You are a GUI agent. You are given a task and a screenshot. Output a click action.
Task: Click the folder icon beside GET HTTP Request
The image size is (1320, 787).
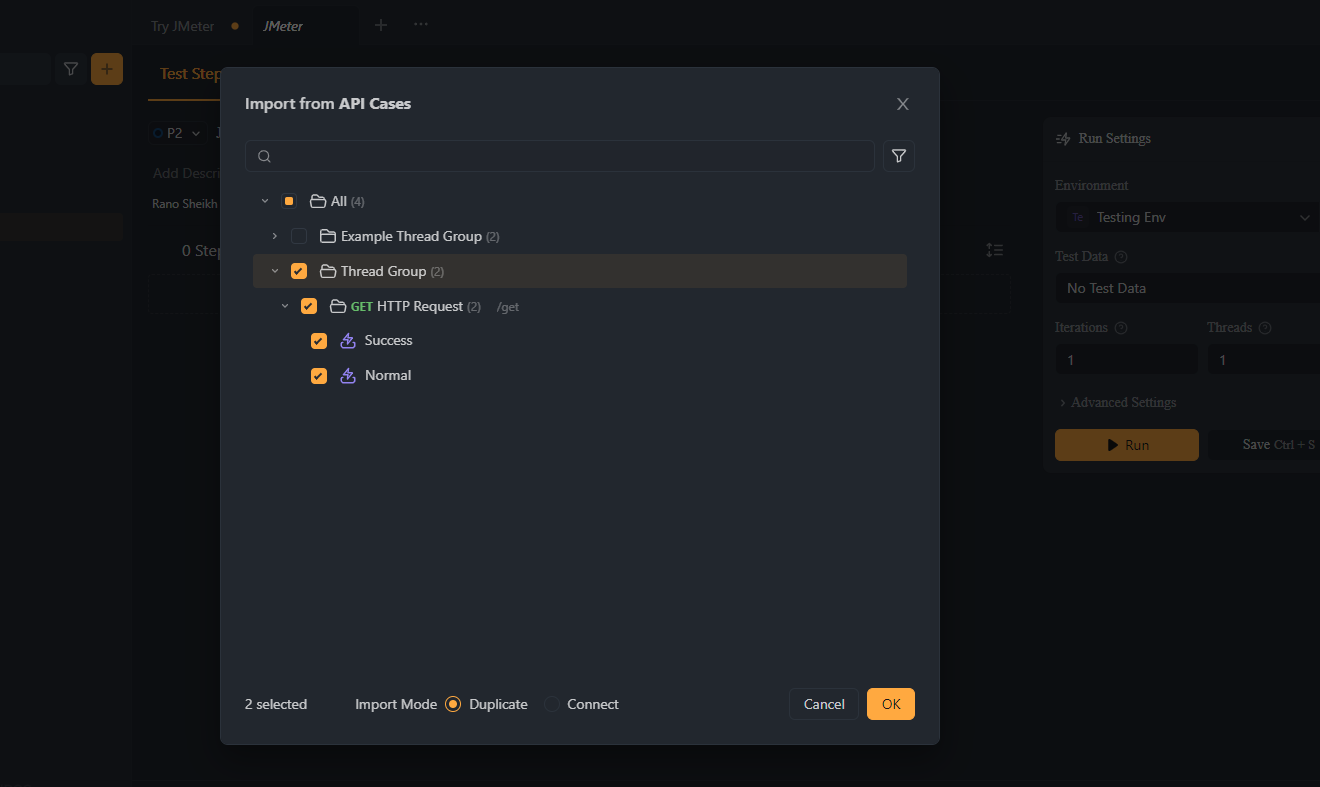(x=338, y=306)
